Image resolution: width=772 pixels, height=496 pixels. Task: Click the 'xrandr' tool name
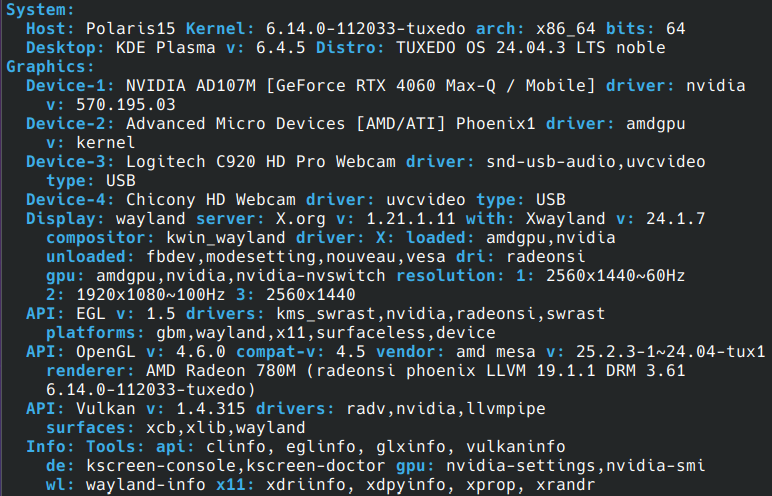(x=565, y=485)
